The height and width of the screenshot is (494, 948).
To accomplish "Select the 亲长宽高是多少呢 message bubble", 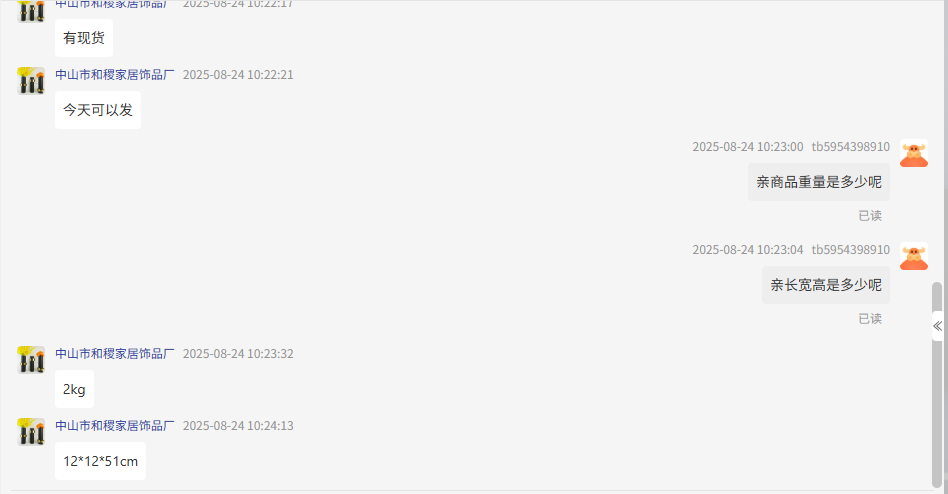I will point(826,285).
